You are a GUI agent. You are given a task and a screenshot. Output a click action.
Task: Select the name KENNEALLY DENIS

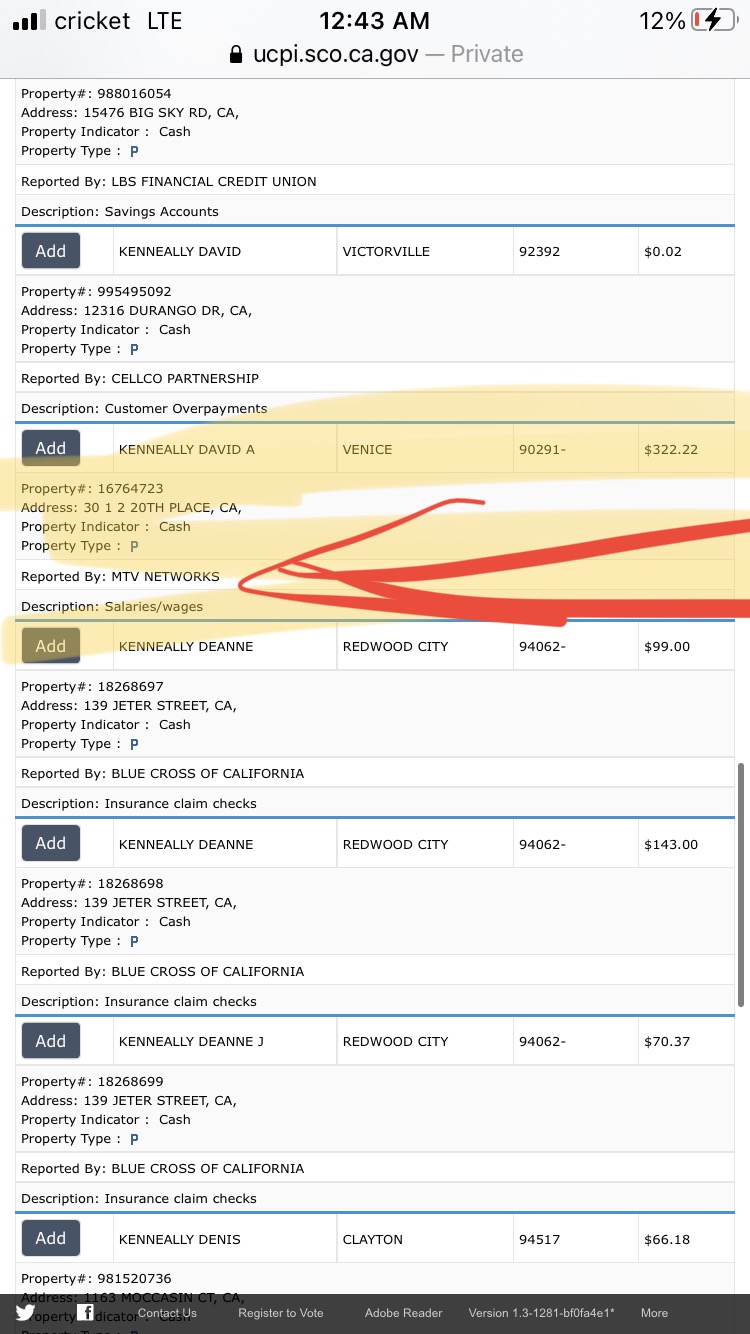(180, 1240)
